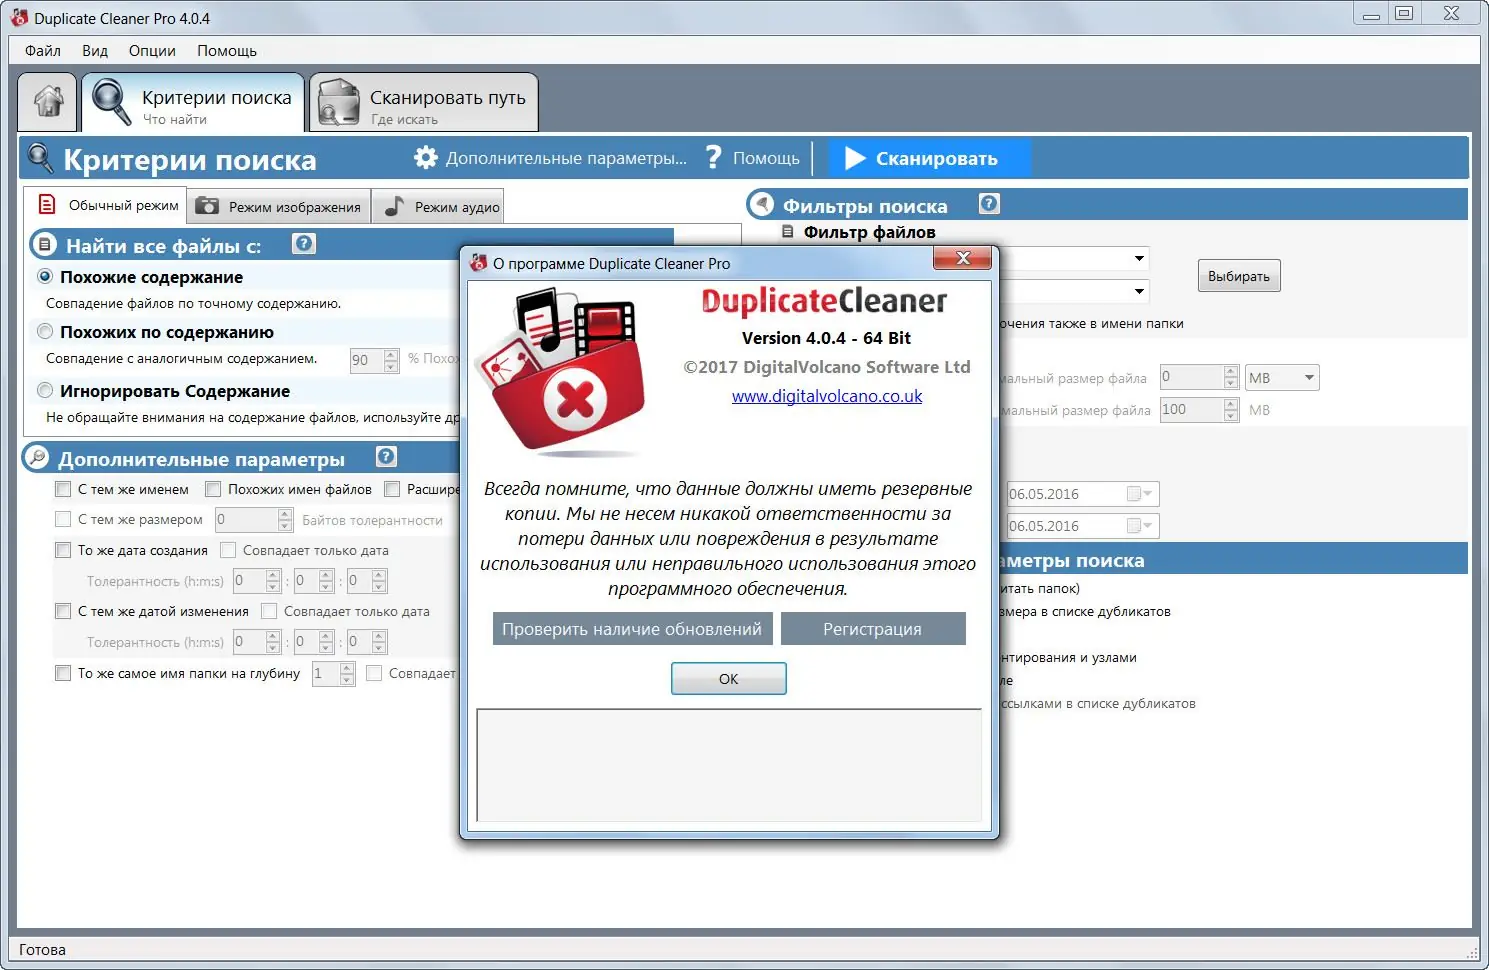Click the Duplicate Cleaner logo in About dialog
Screen dimensions: 1489x970
click(x=560, y=372)
